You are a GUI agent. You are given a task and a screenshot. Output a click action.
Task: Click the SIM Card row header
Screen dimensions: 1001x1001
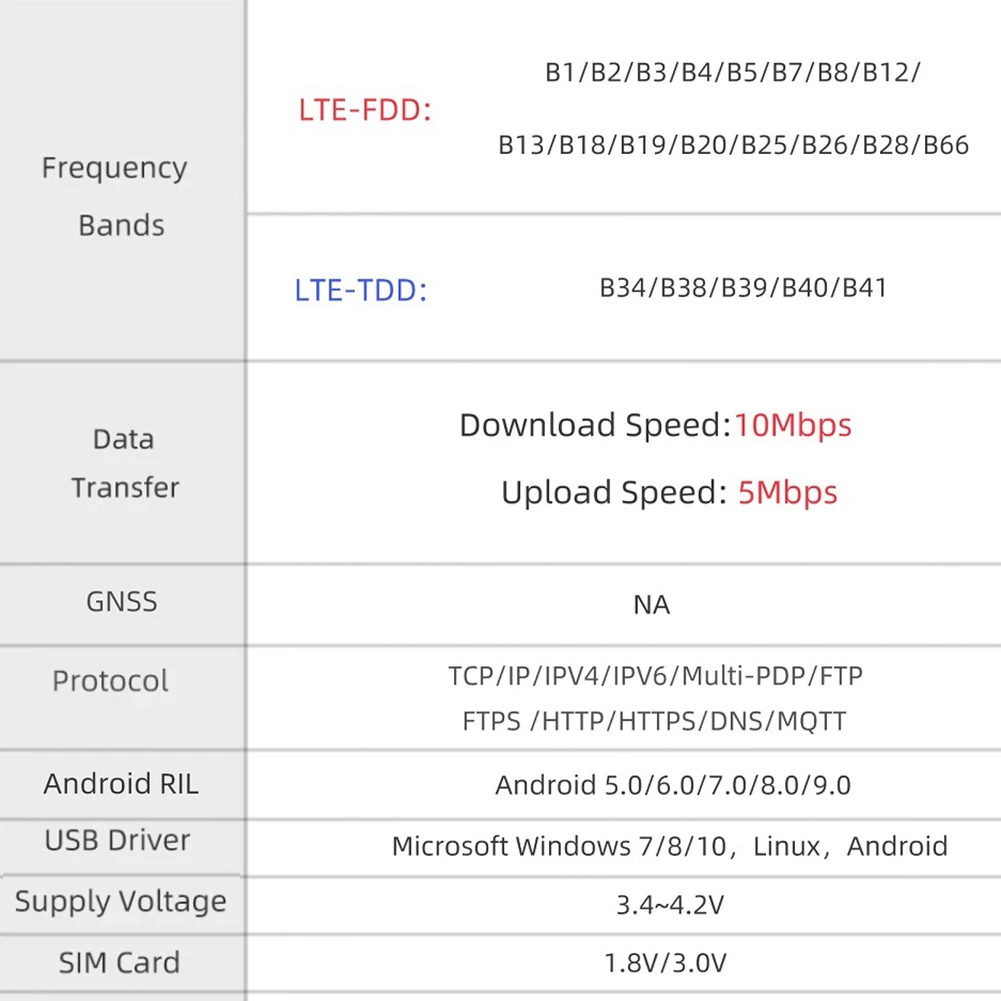(x=119, y=963)
